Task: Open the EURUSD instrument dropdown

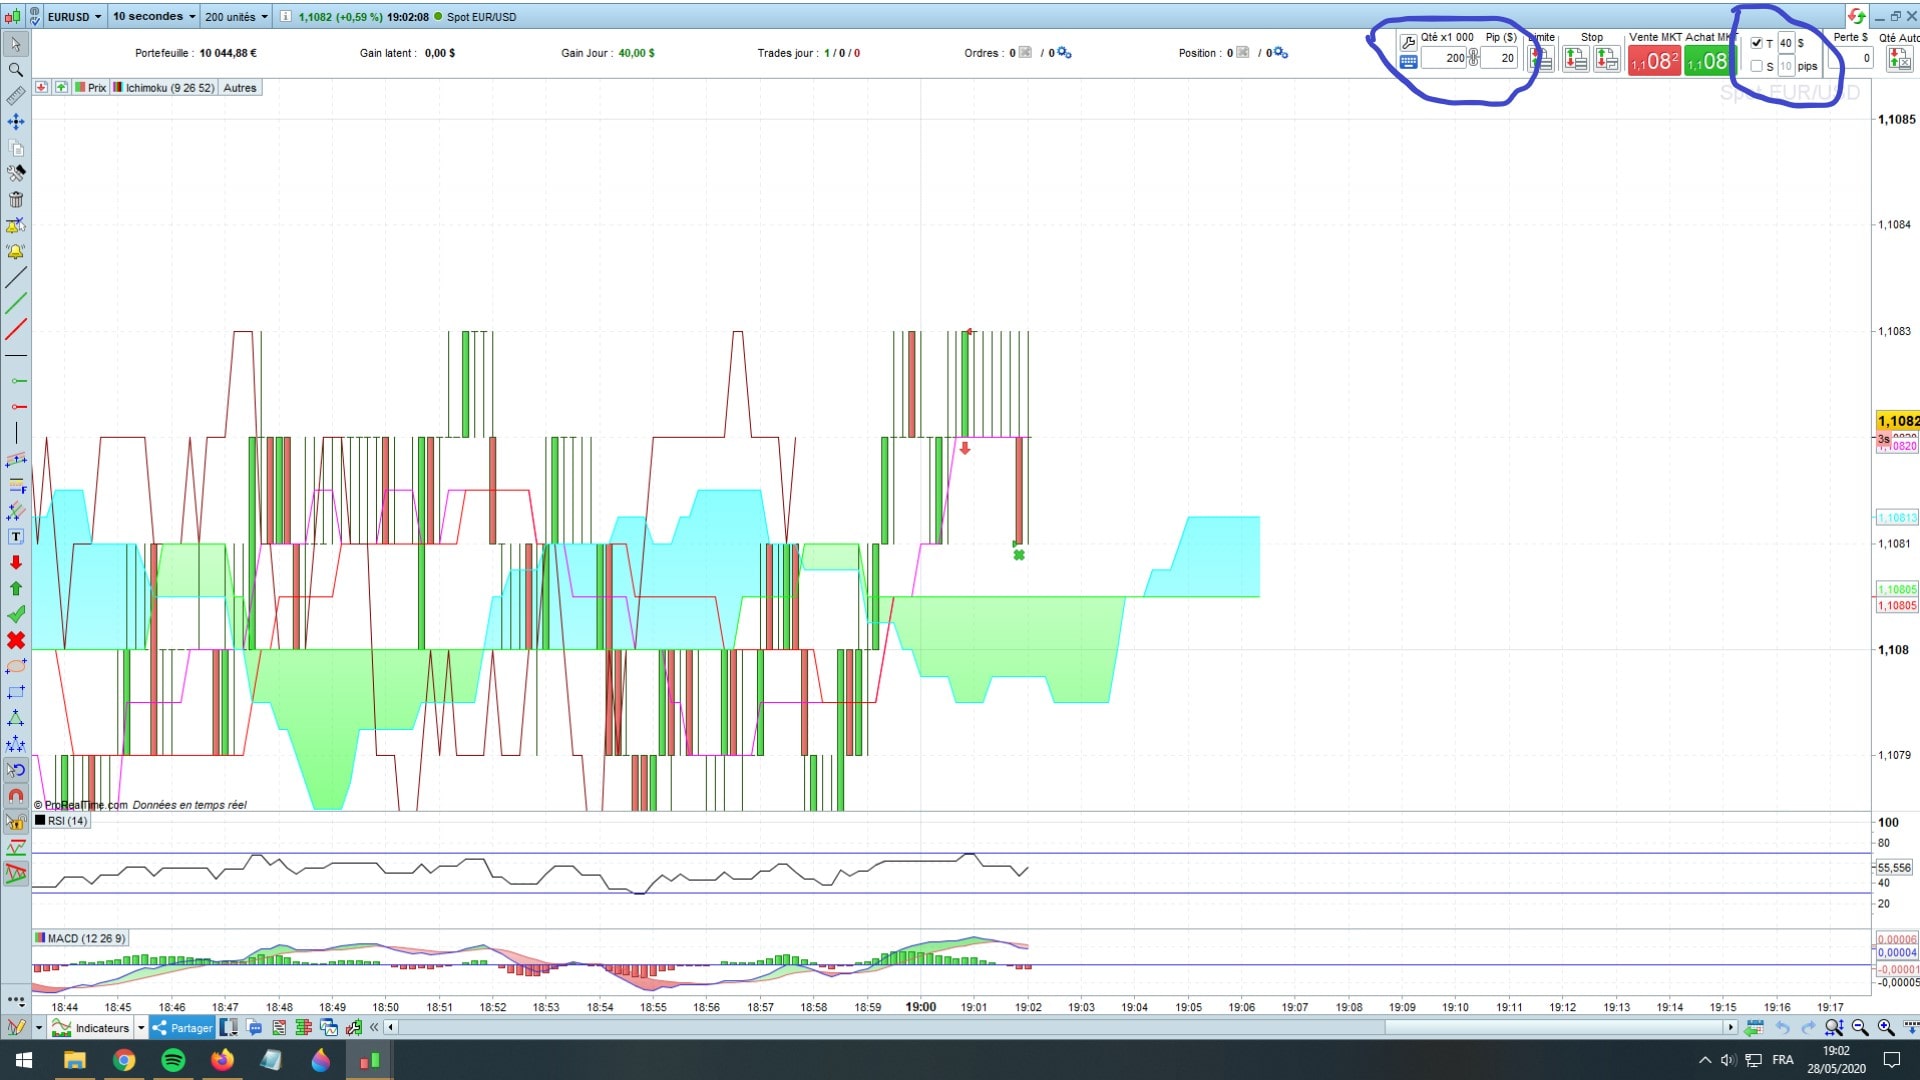Action: (x=74, y=16)
